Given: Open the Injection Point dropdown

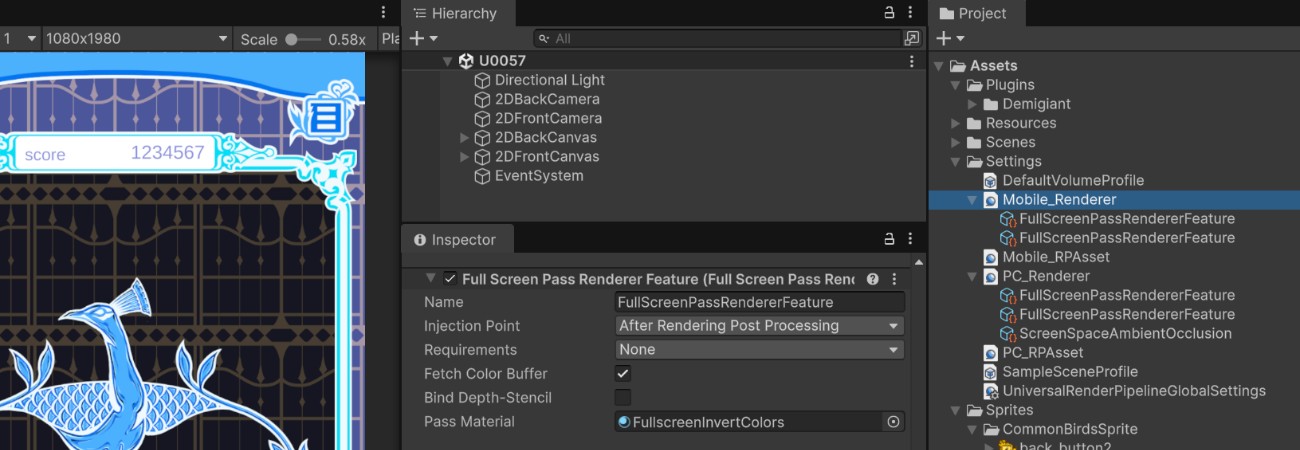Looking at the screenshot, I should coord(759,326).
